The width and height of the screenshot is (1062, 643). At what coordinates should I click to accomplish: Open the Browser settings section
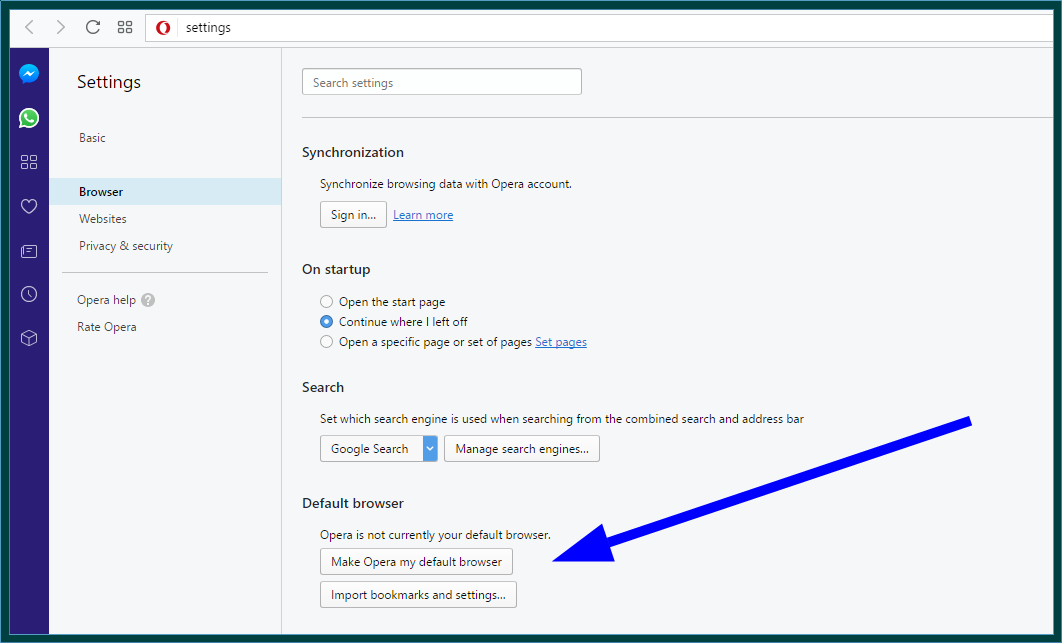(165, 192)
